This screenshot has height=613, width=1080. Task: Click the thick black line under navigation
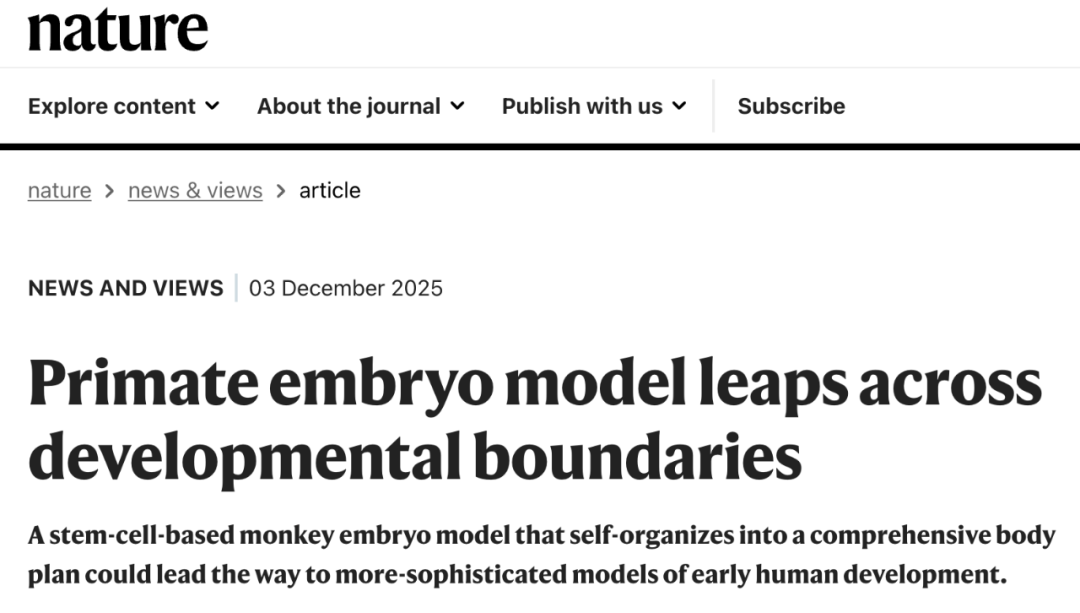540,147
